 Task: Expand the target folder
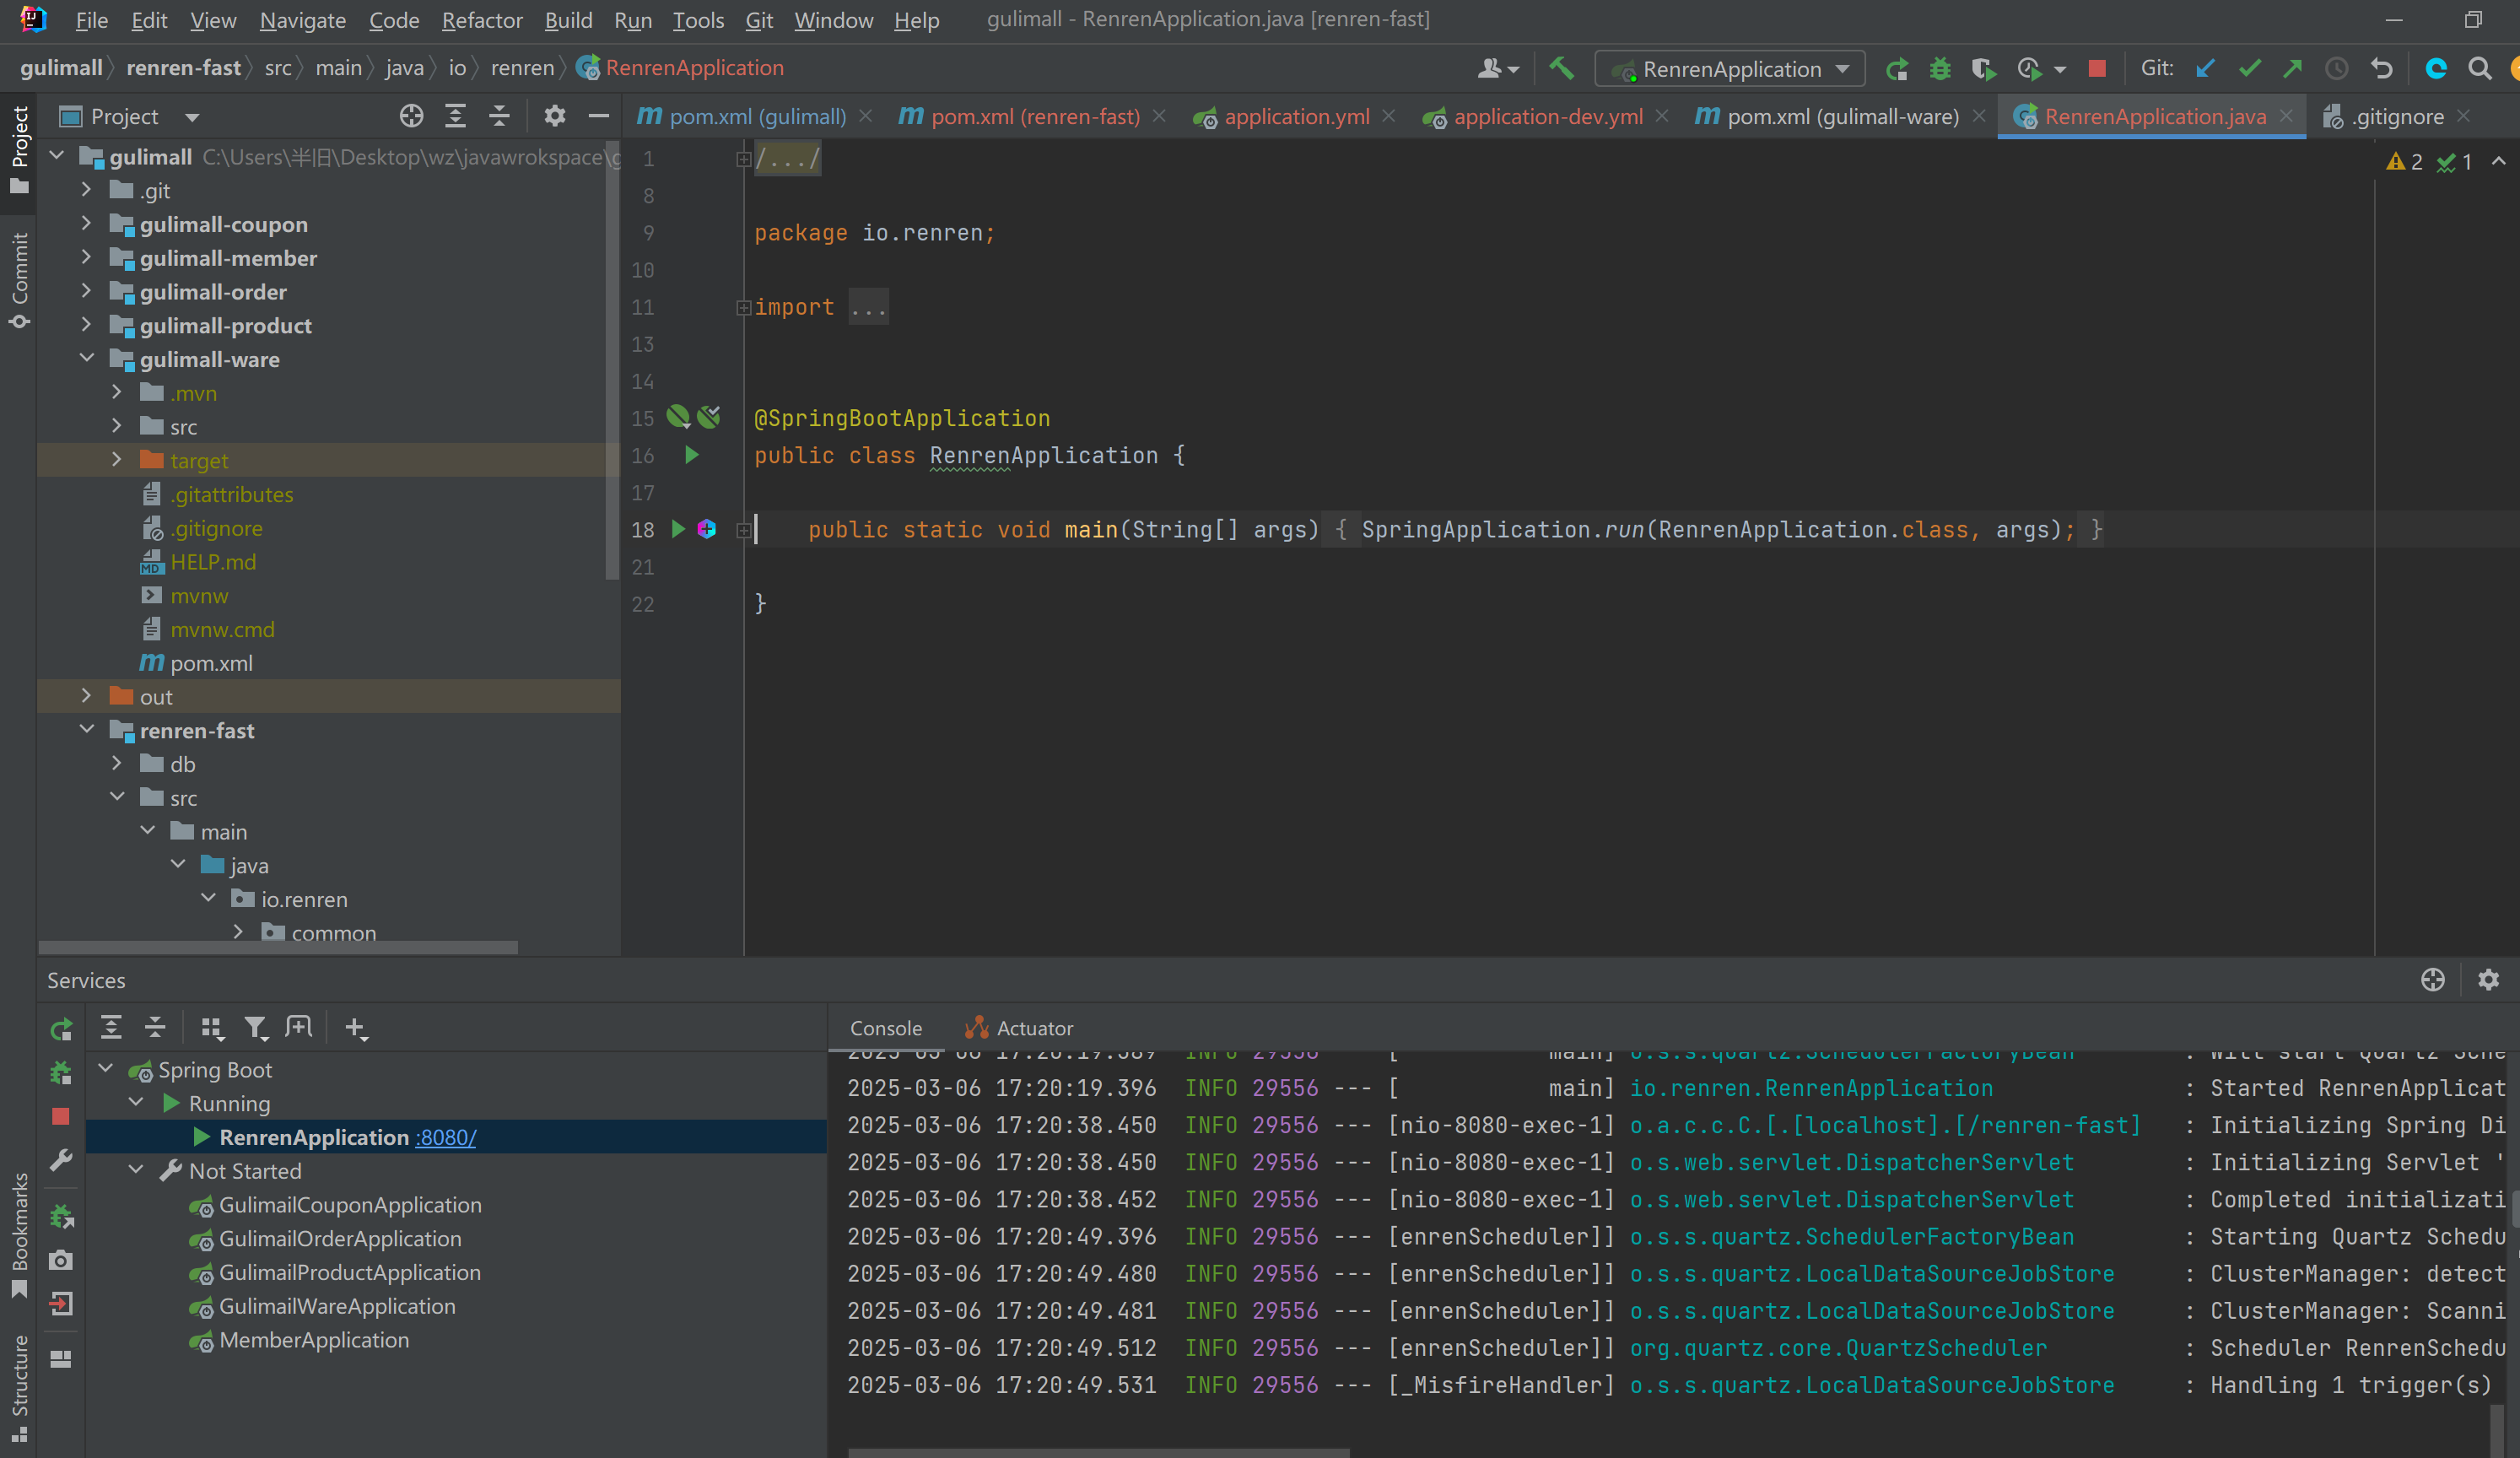[x=116, y=459]
